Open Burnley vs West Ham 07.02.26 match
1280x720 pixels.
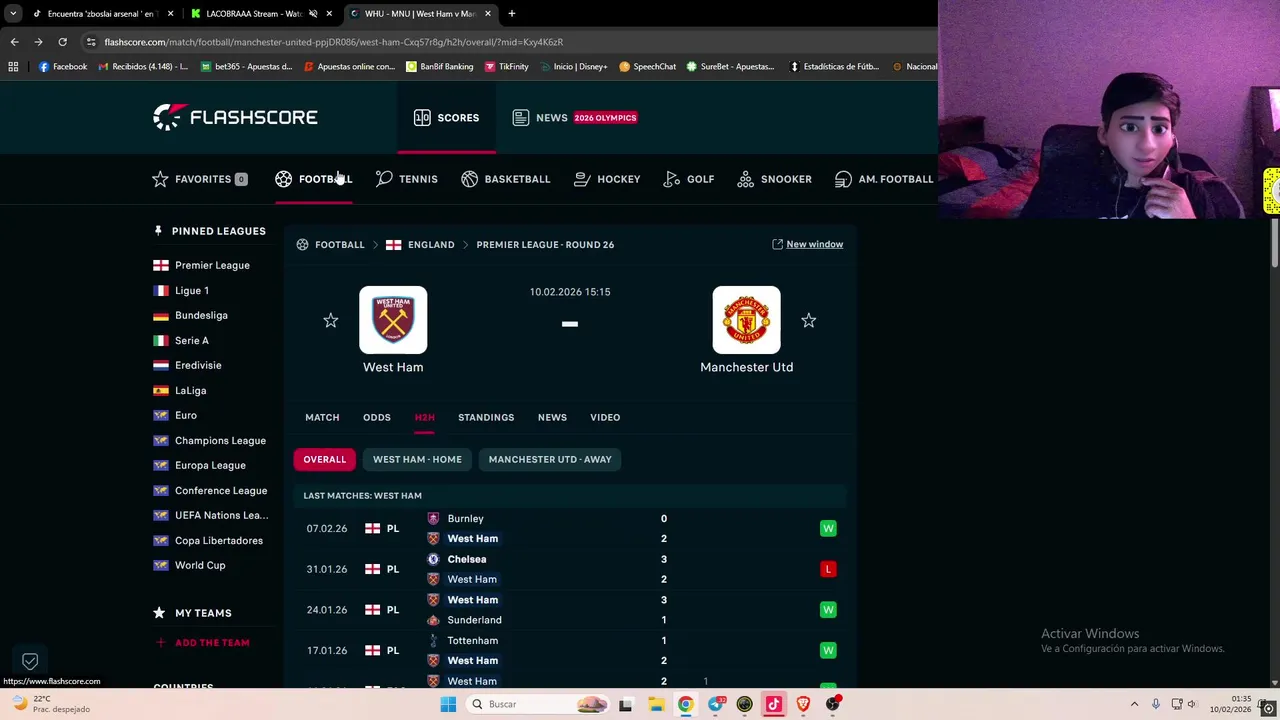coord(572,528)
